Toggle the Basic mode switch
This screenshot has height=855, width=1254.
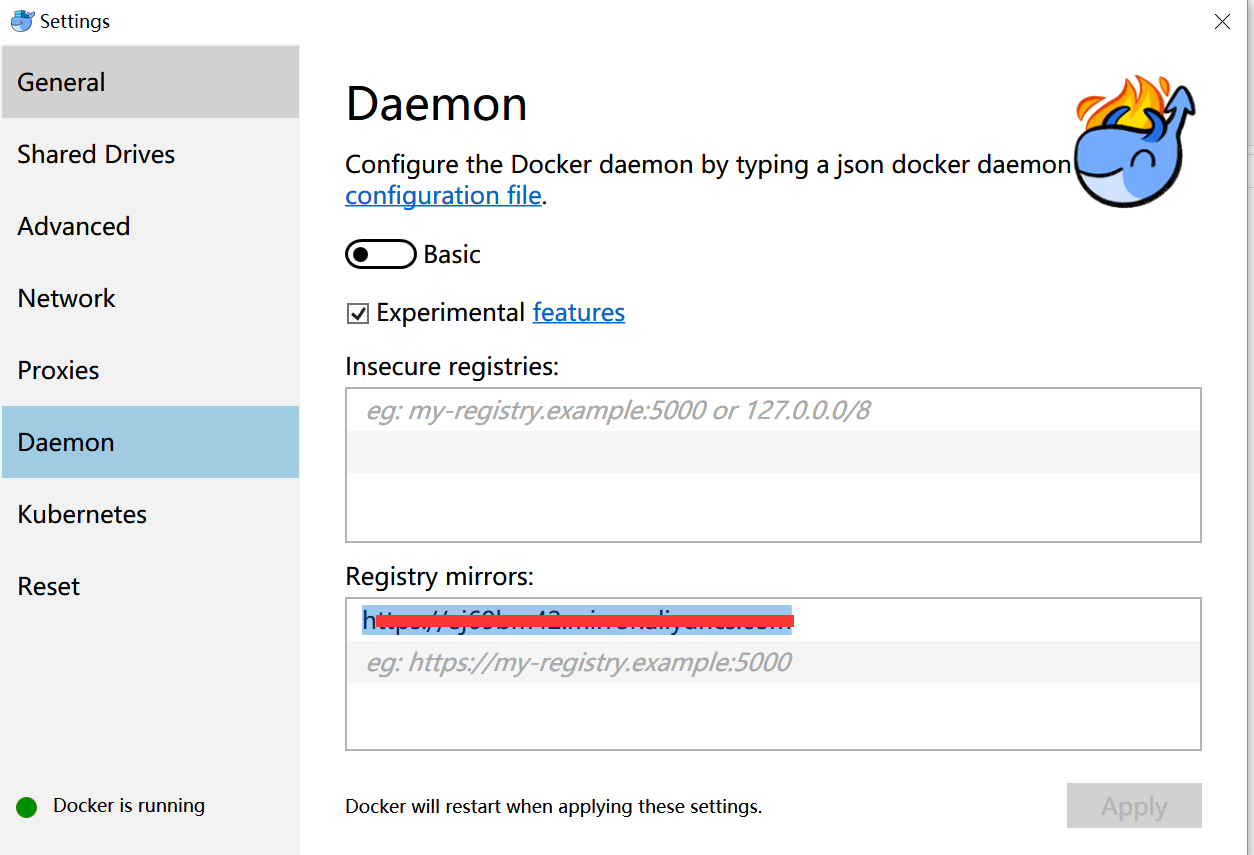point(380,255)
